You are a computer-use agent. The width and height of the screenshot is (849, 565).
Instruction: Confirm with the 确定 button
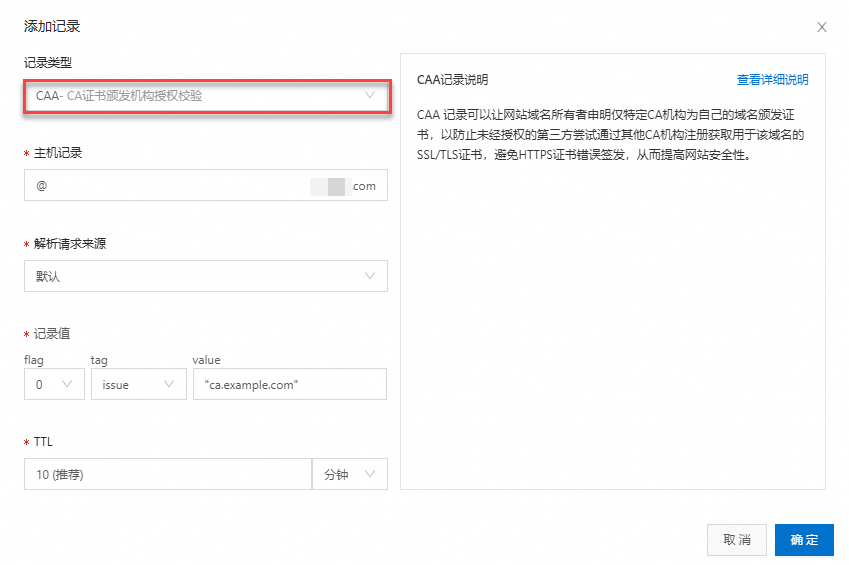click(804, 540)
